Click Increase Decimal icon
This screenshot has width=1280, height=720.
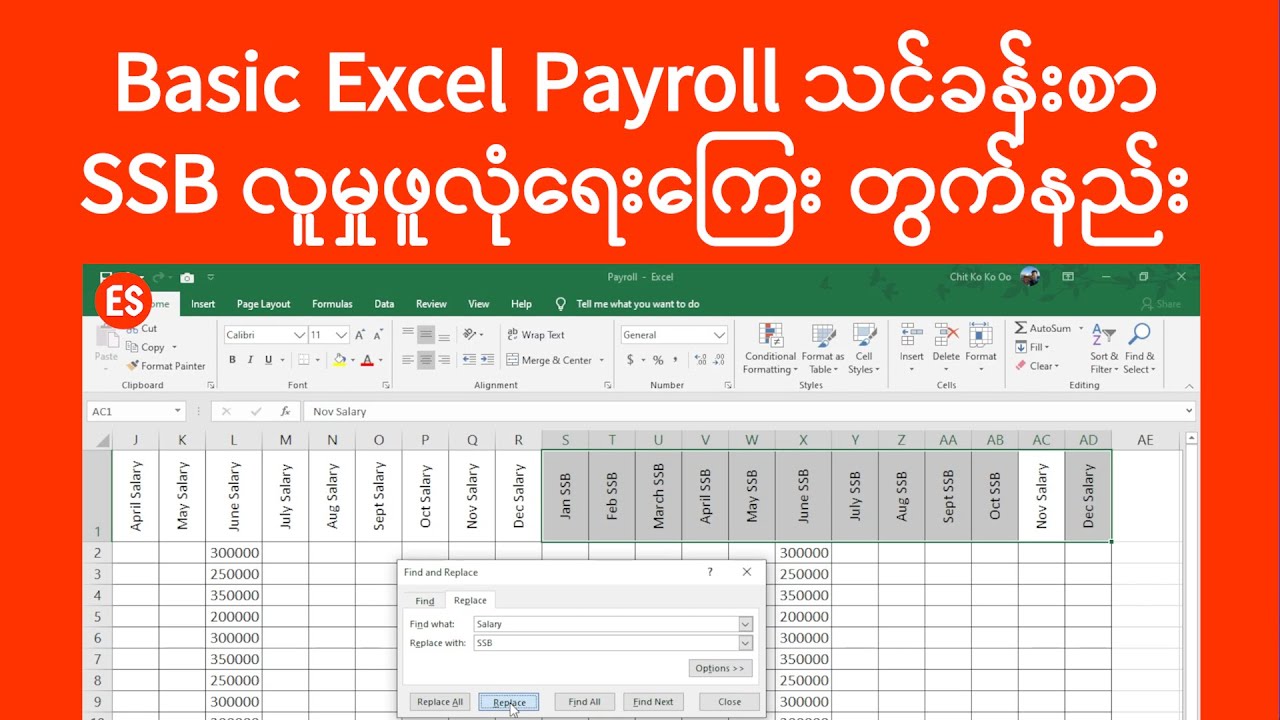click(x=699, y=360)
